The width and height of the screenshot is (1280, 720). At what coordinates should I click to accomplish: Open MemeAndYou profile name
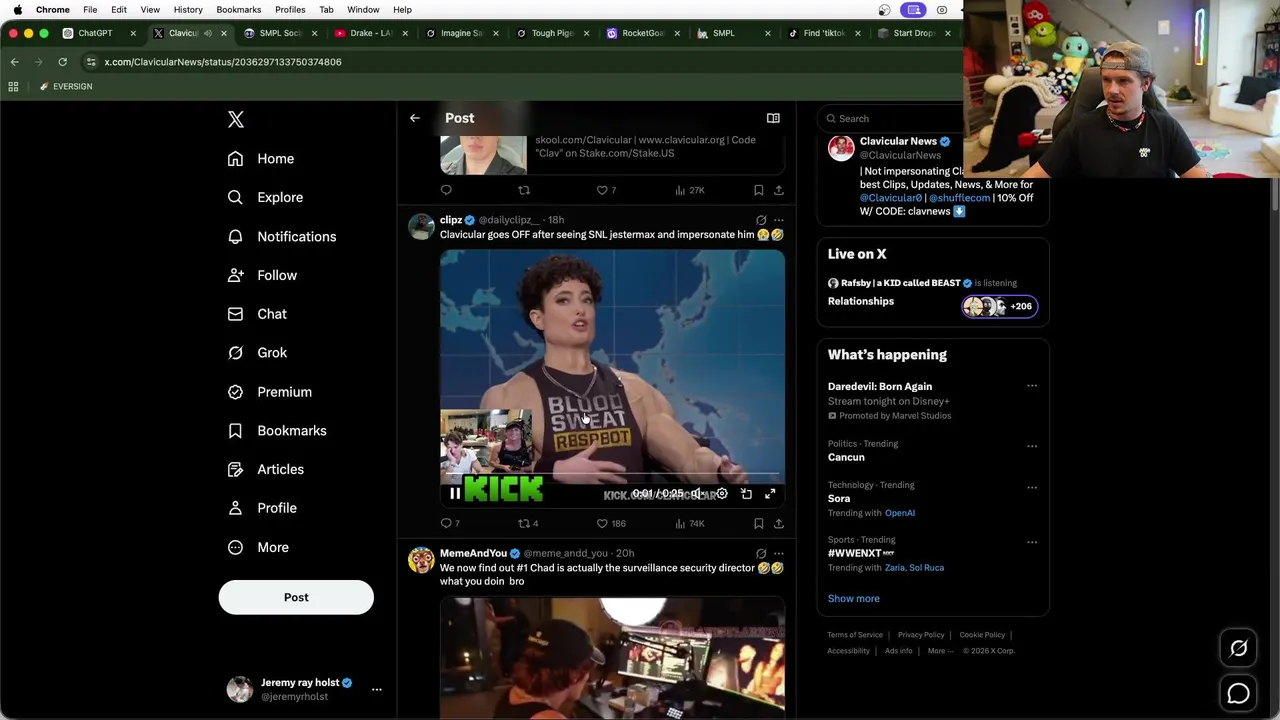tap(473, 553)
